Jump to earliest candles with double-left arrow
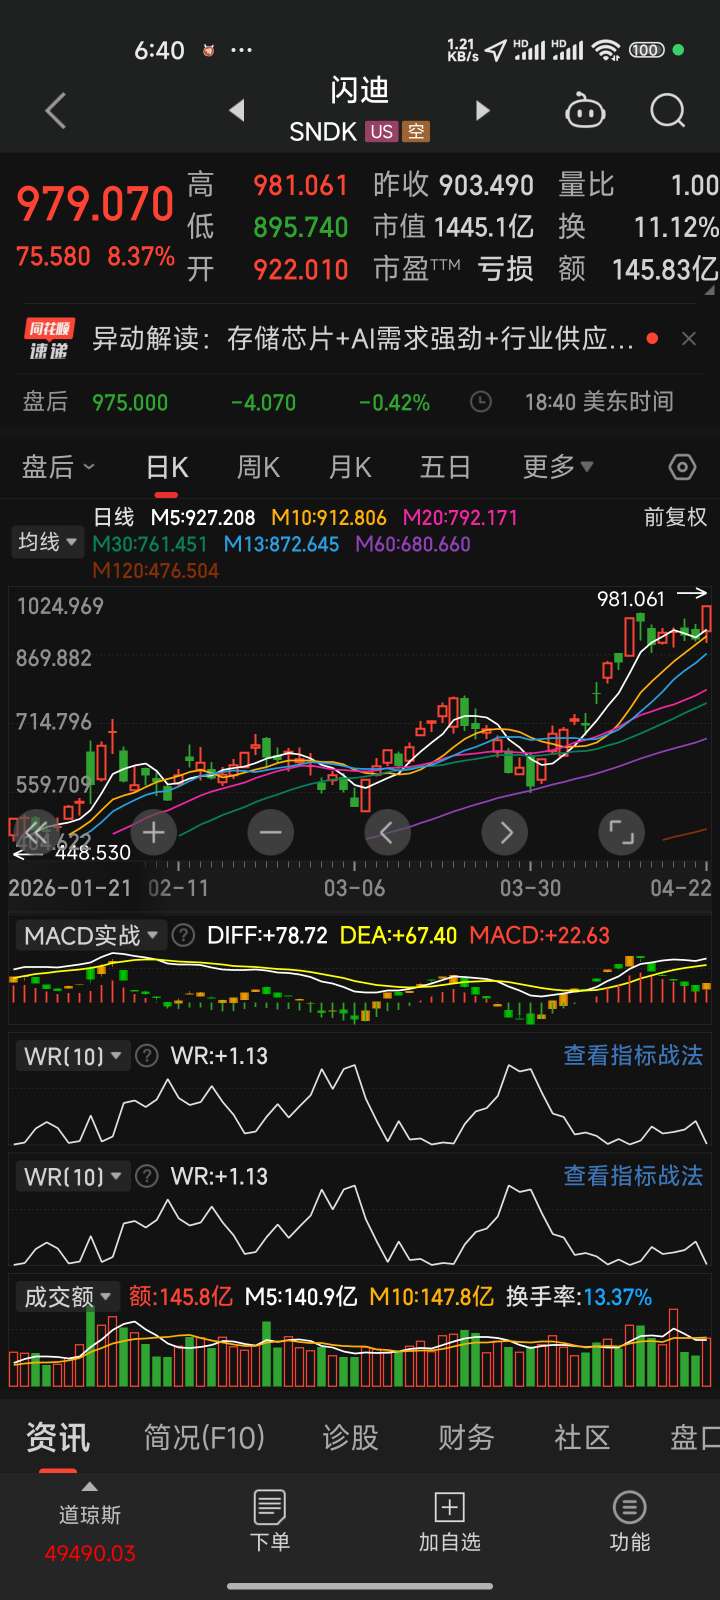Image resolution: width=720 pixels, height=1600 pixels. tap(37, 832)
